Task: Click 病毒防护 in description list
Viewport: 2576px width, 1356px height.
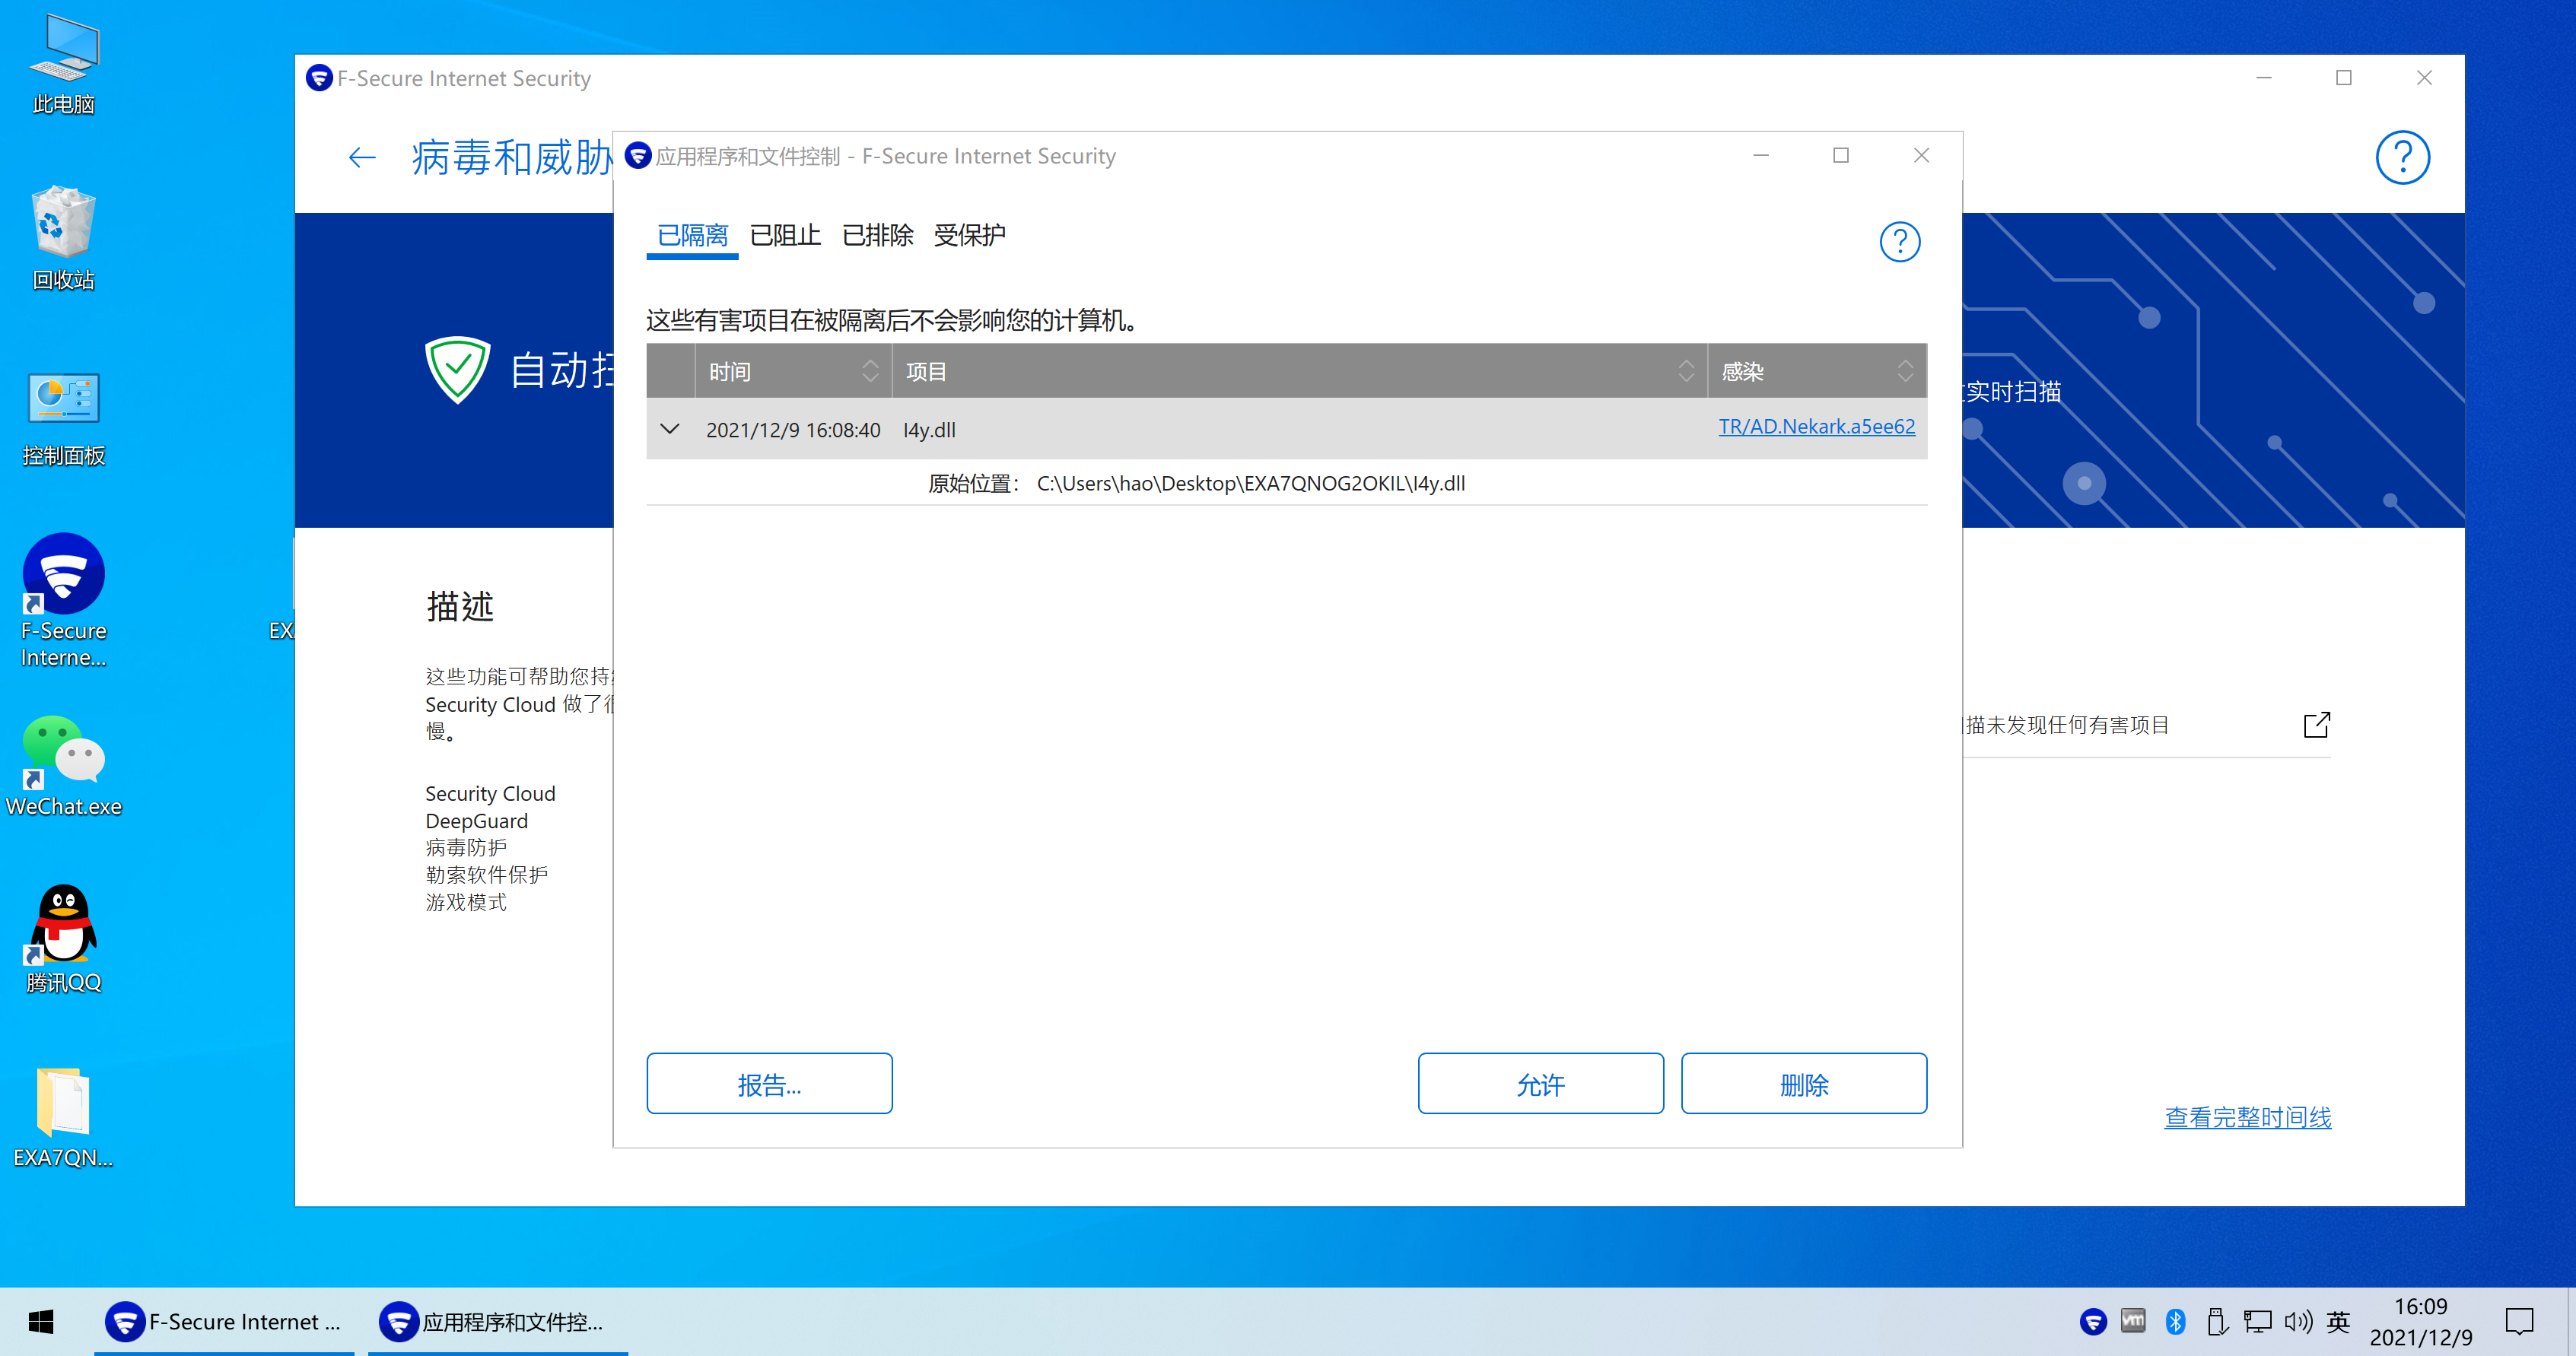Action: [x=466, y=848]
